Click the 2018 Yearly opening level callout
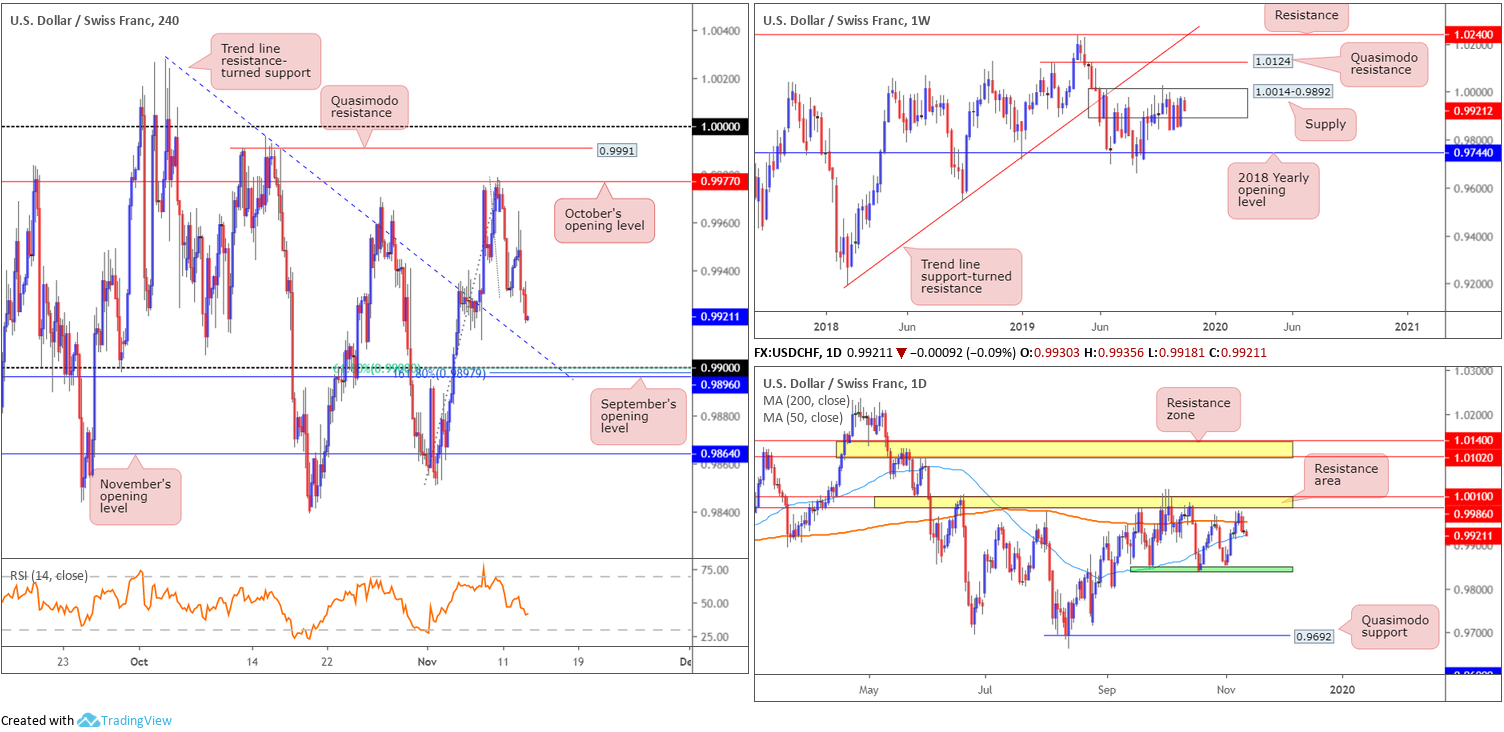The image size is (1504, 732). tap(1273, 191)
